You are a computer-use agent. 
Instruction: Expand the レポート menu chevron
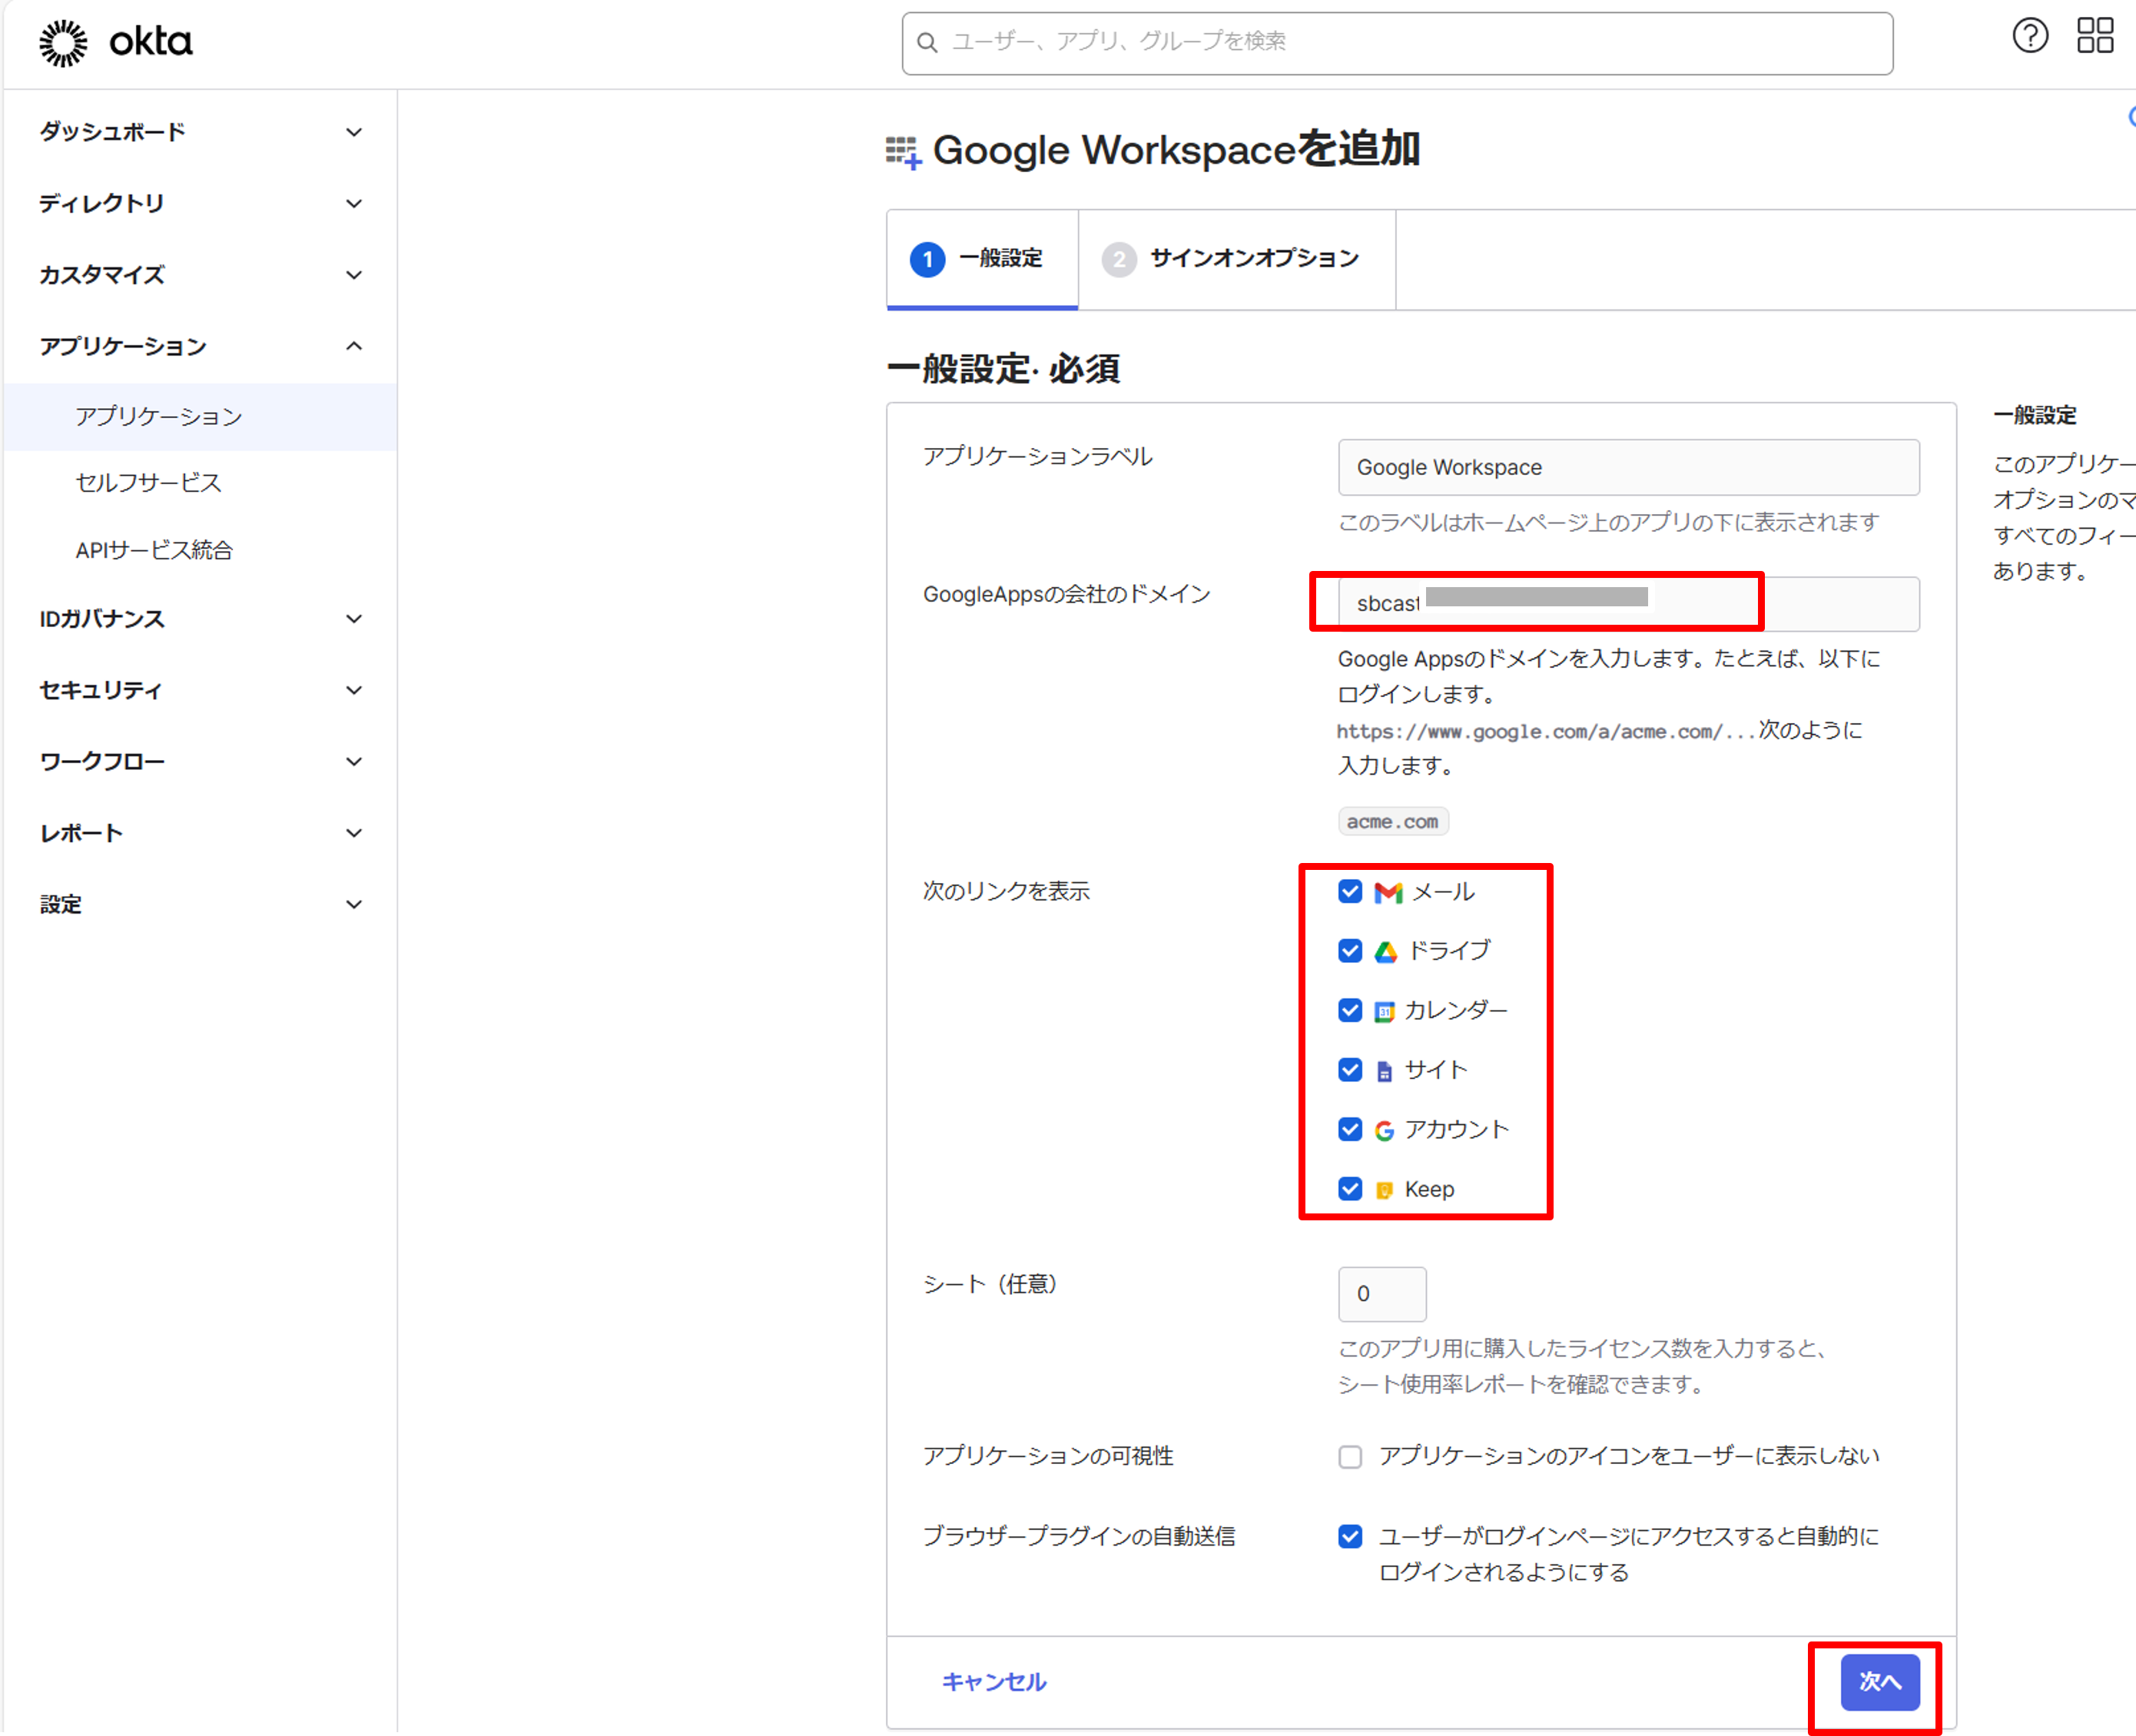coord(354,833)
